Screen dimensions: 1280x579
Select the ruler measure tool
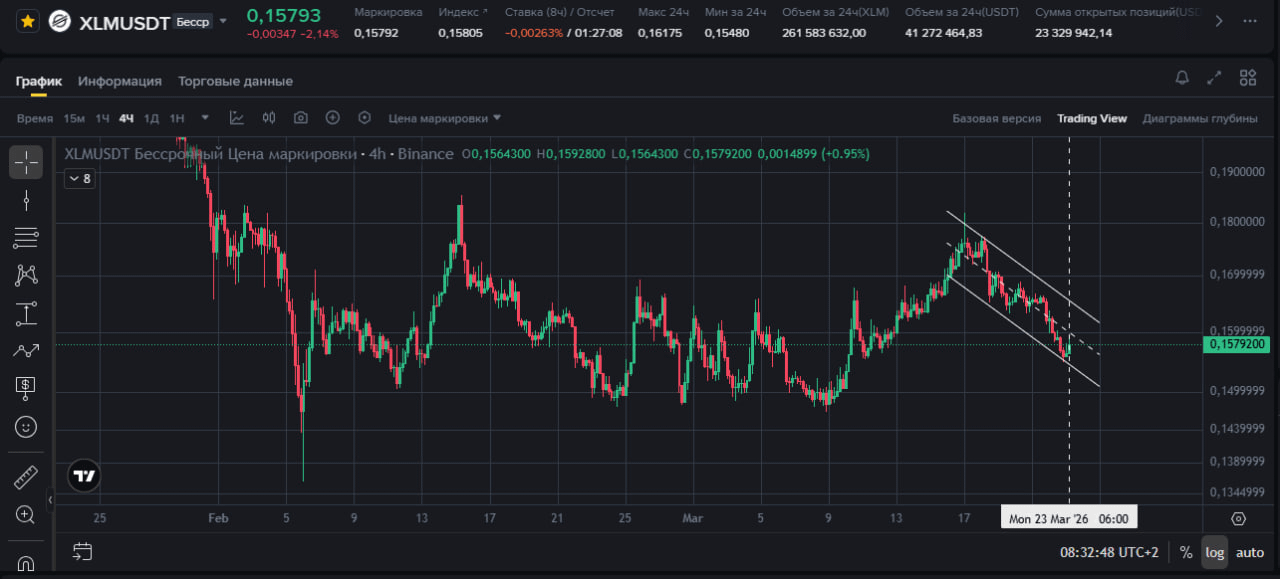point(26,478)
